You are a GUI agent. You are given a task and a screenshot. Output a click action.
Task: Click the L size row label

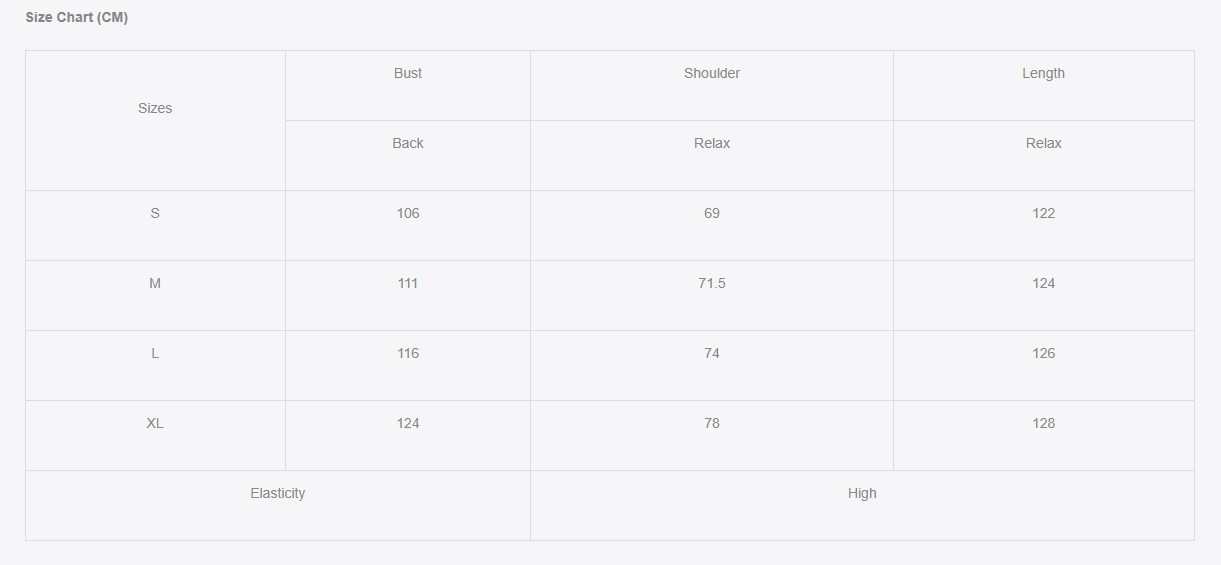(155, 353)
